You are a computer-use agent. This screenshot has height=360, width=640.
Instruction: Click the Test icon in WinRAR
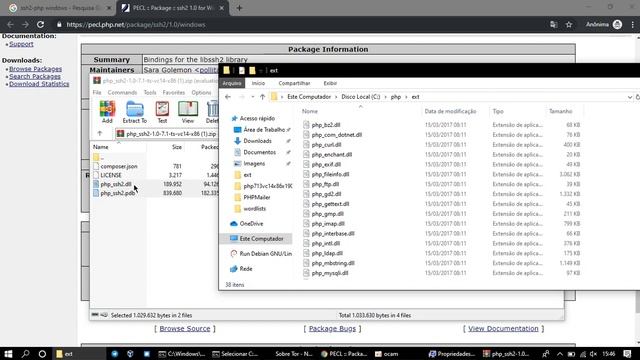[162, 112]
